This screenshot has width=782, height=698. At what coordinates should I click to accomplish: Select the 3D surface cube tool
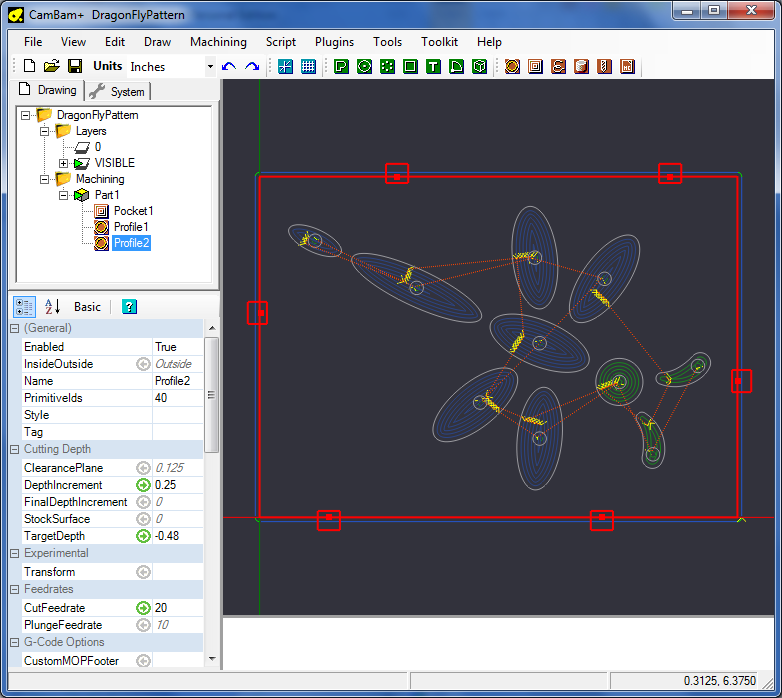[x=479, y=66]
